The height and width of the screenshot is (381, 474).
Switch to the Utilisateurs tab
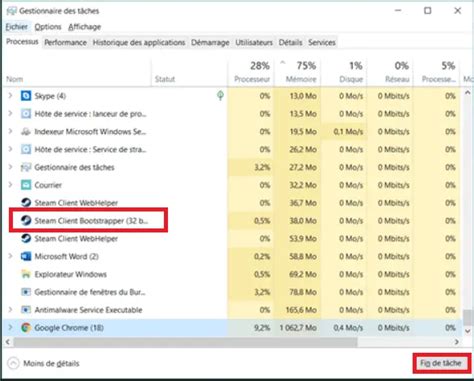click(x=254, y=43)
